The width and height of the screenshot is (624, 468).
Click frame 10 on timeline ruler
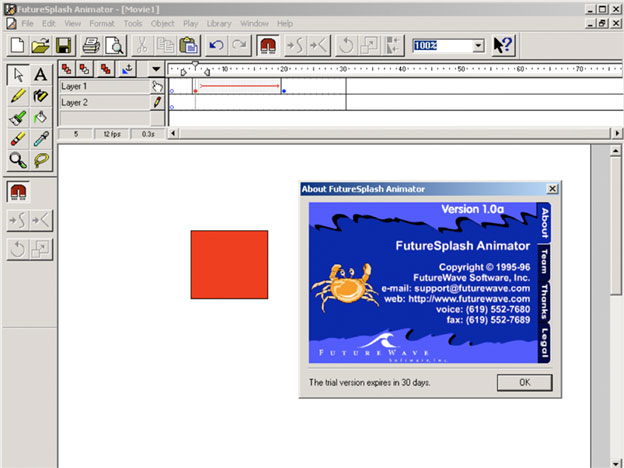[225, 69]
